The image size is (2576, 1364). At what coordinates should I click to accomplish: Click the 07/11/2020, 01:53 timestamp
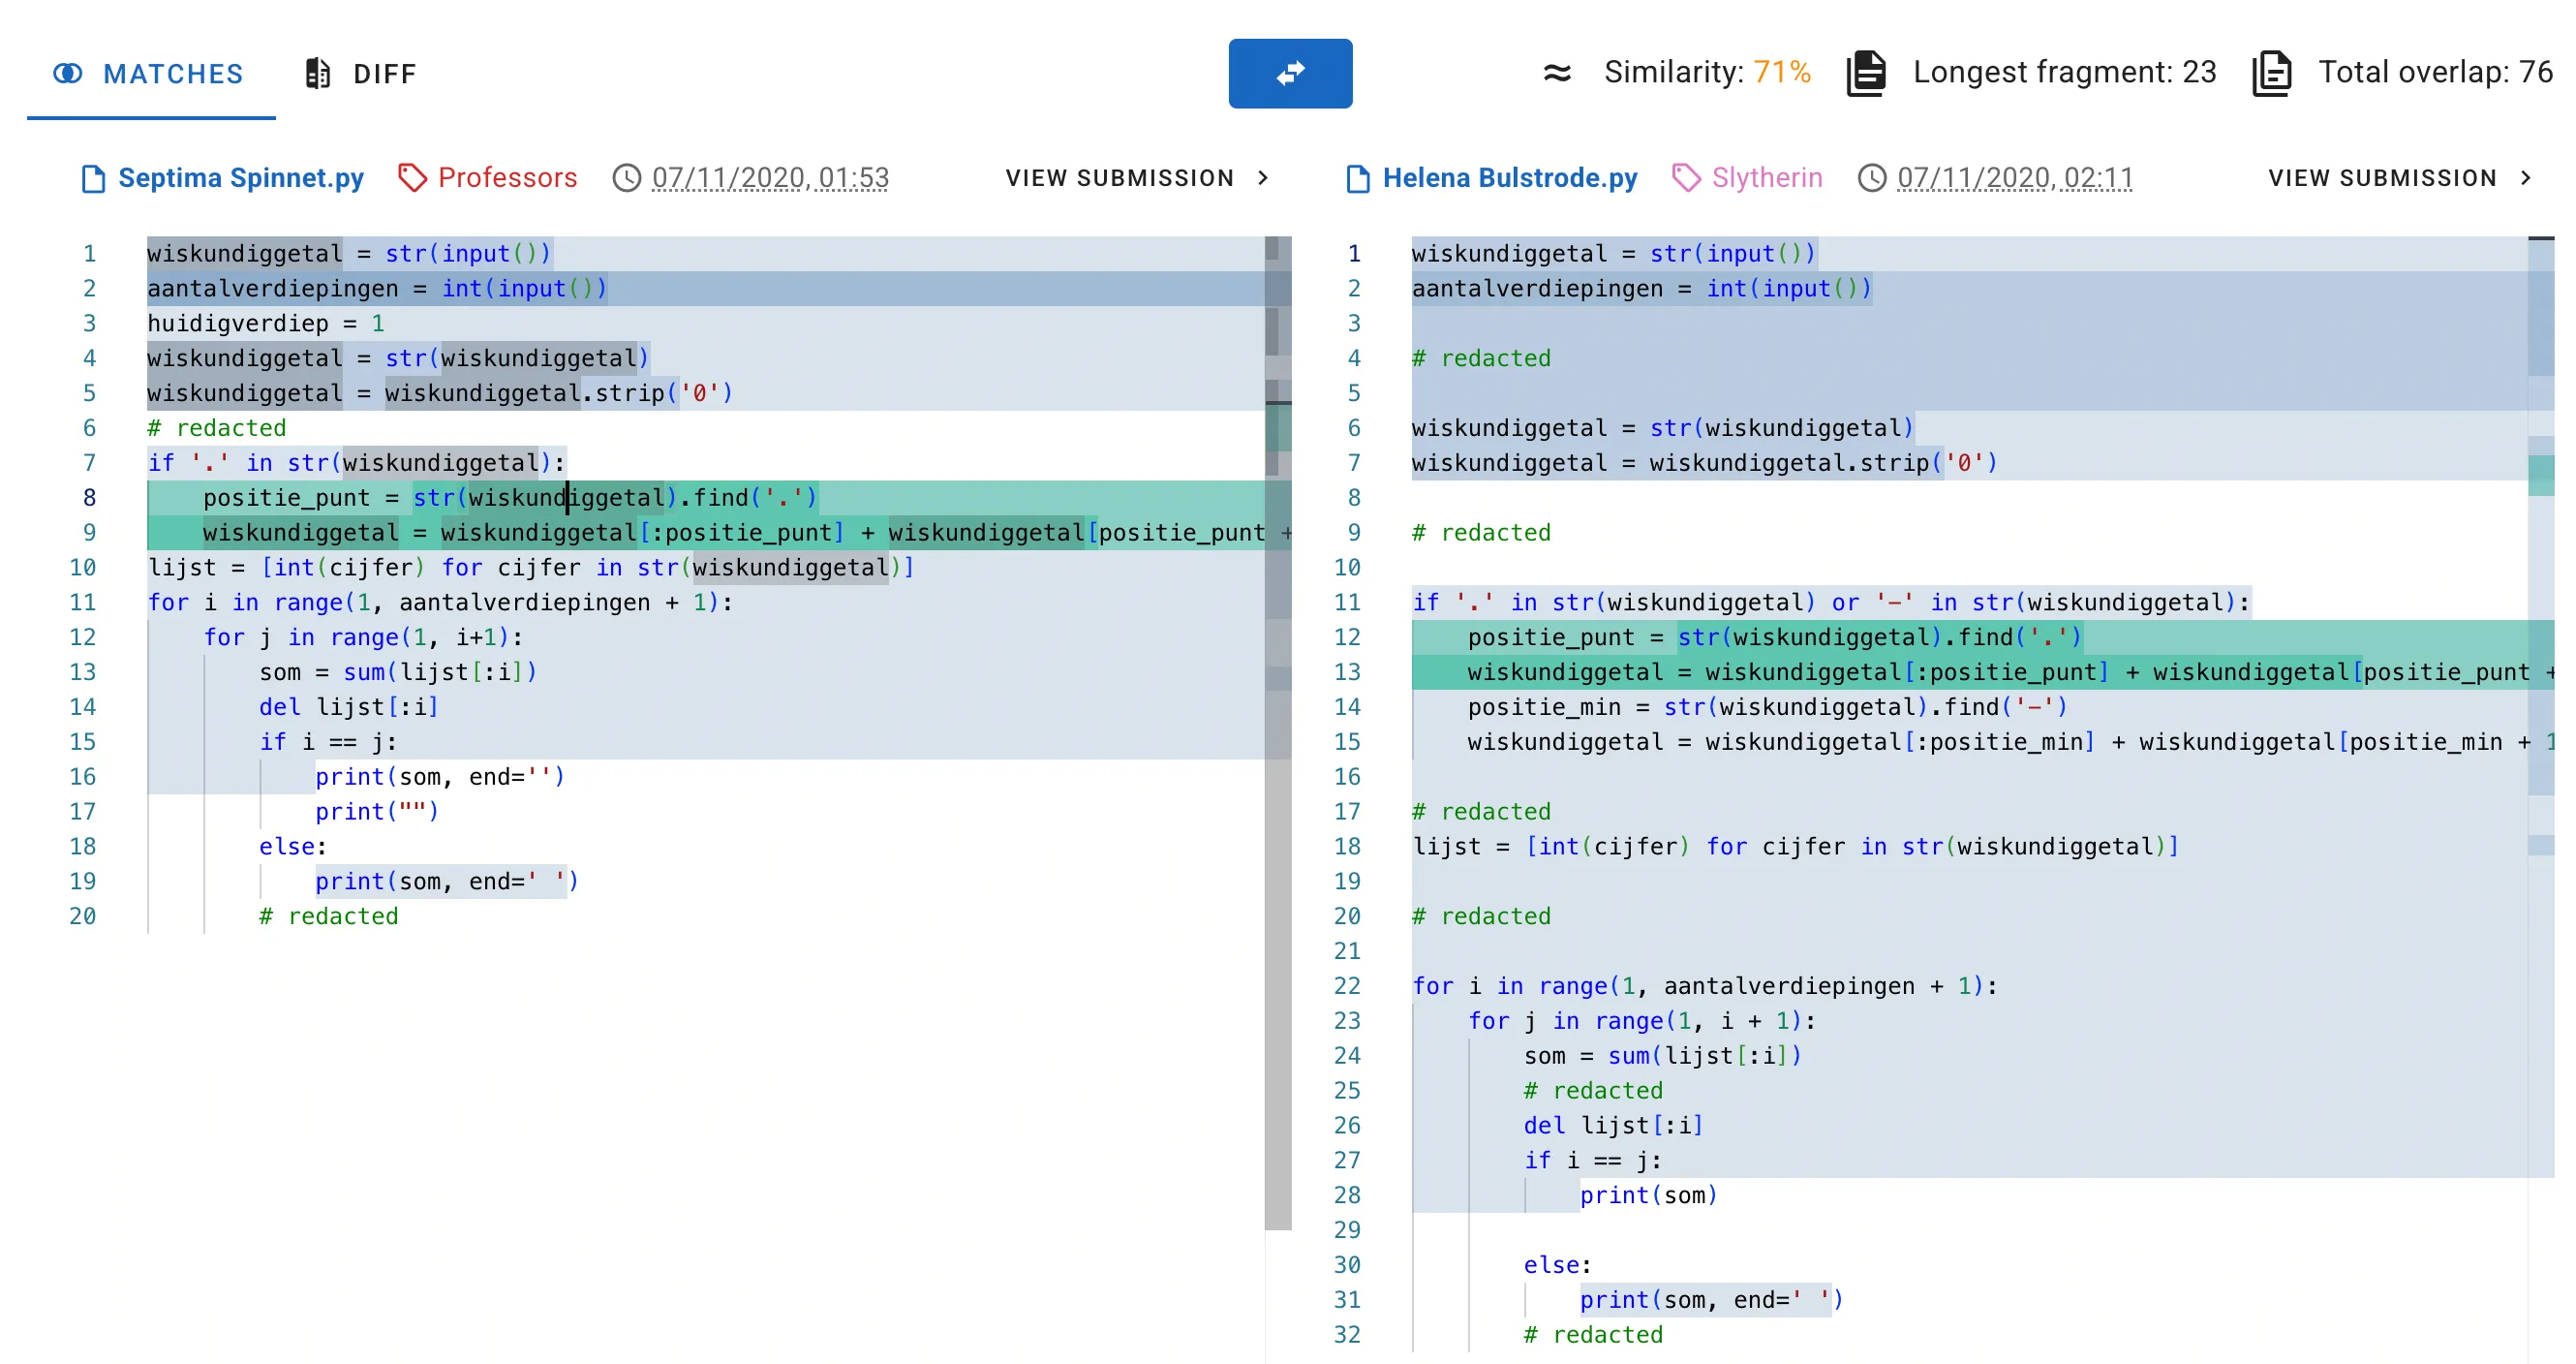pyautogui.click(x=770, y=178)
